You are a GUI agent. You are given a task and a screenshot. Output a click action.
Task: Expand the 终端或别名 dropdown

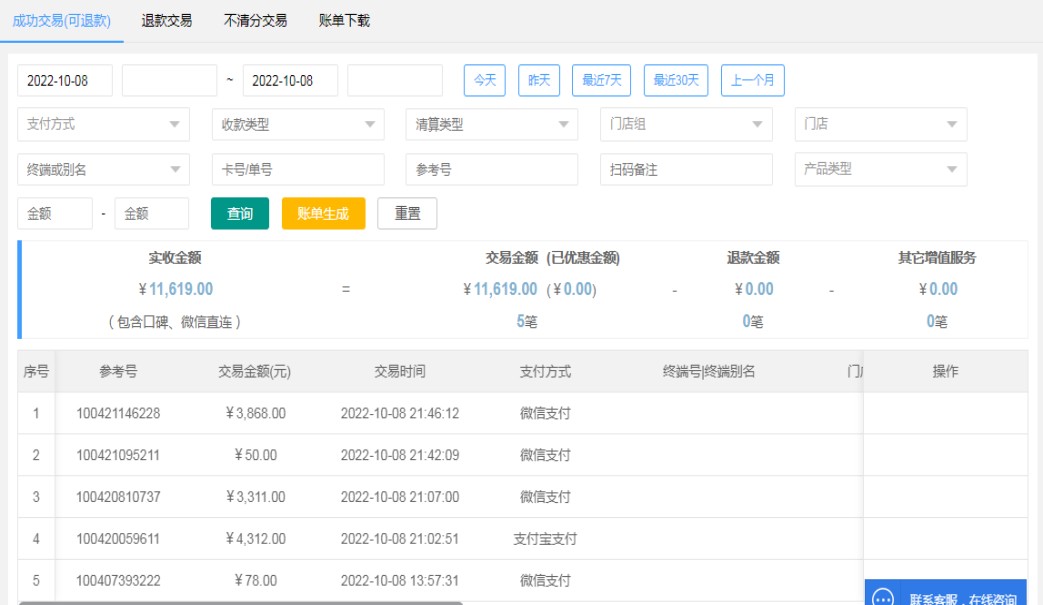point(103,170)
